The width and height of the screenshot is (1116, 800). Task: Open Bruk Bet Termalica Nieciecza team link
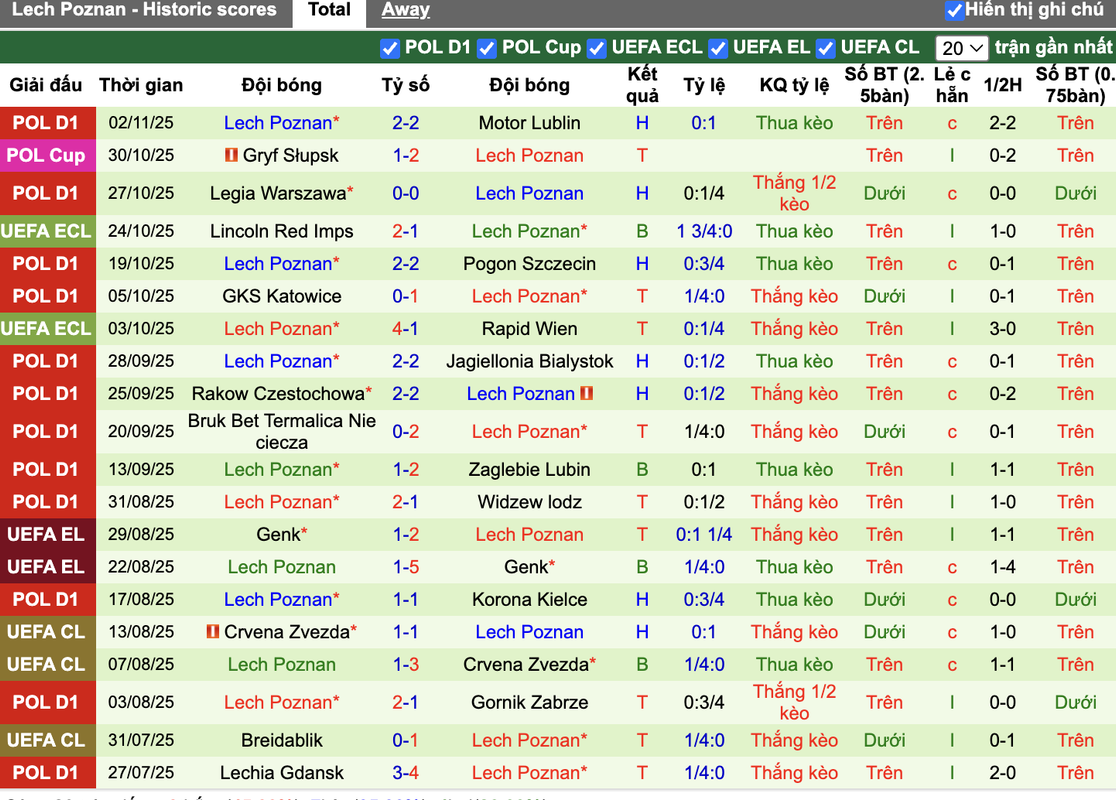click(x=282, y=431)
